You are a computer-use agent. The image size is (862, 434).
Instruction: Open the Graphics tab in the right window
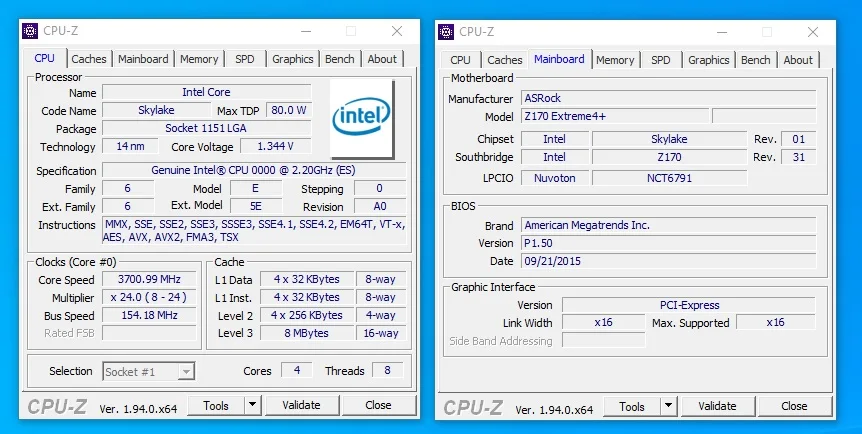[x=709, y=60]
